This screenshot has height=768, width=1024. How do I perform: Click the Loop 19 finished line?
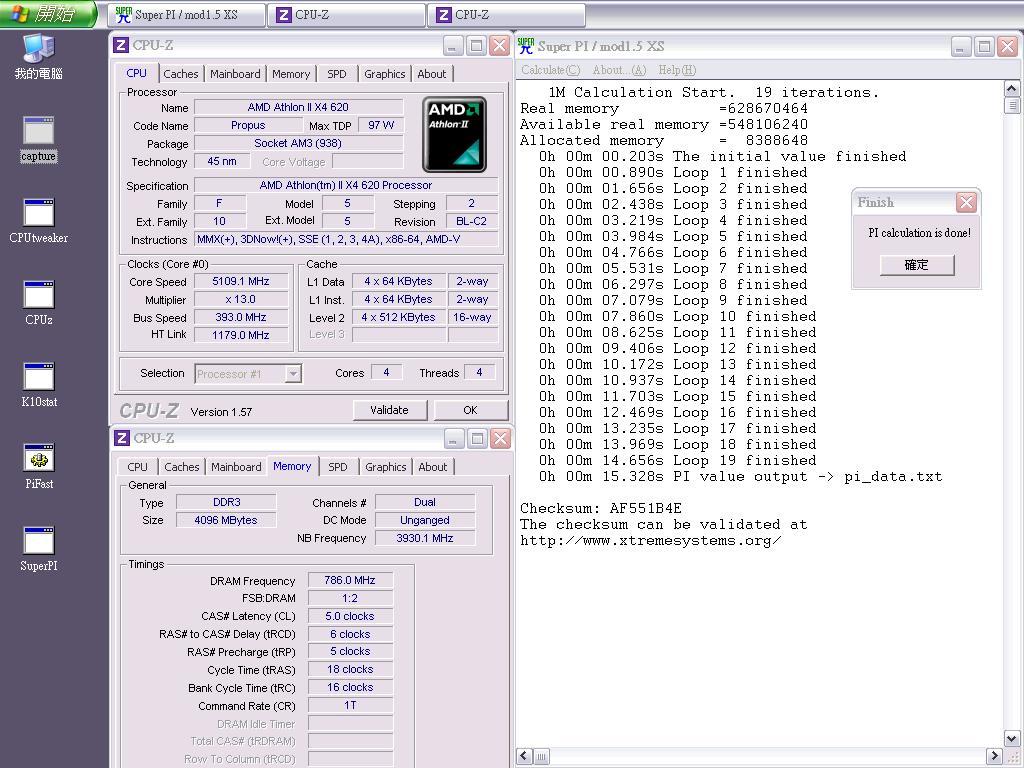677,460
